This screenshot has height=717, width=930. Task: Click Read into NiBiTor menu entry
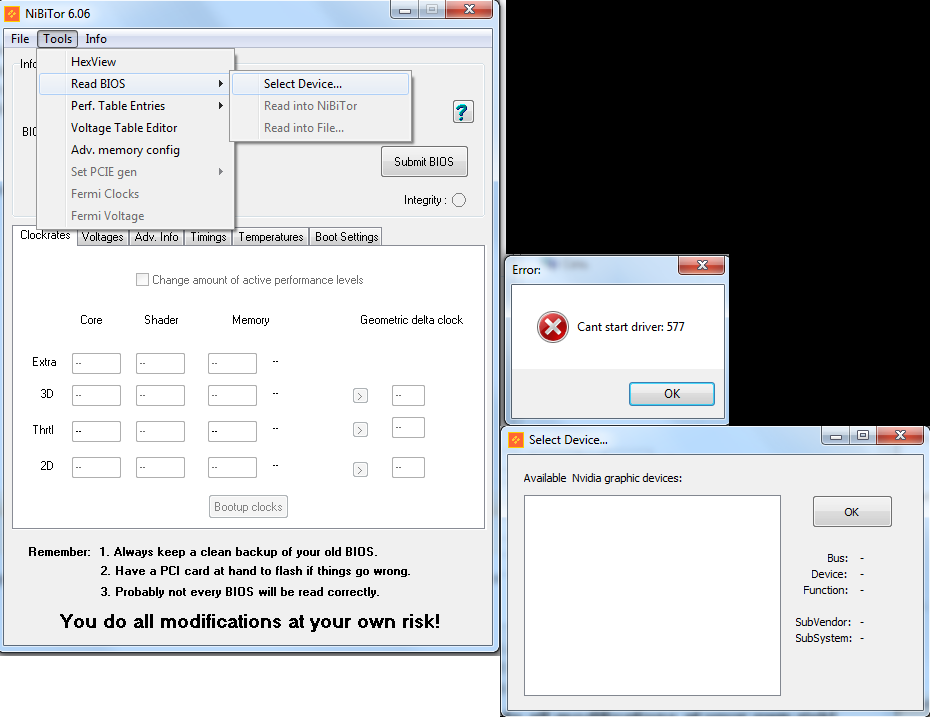[320, 106]
